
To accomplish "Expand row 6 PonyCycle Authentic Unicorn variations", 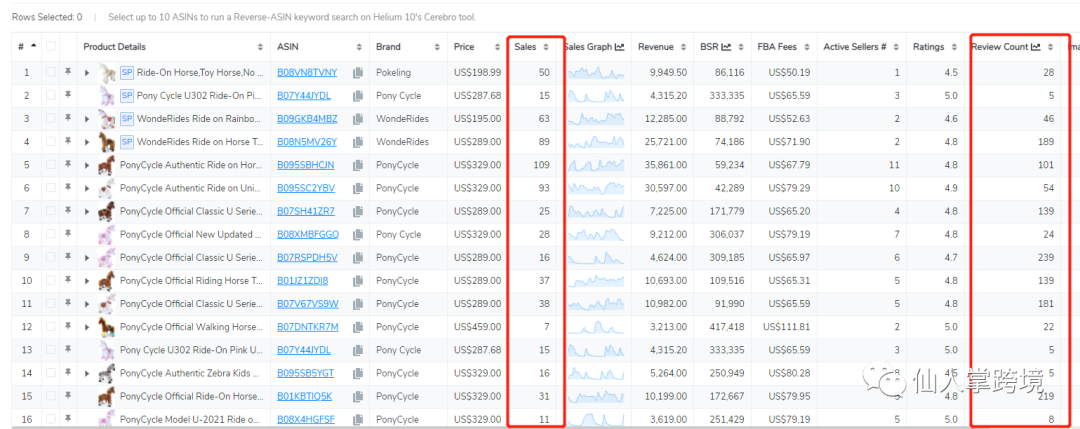I will point(87,189).
